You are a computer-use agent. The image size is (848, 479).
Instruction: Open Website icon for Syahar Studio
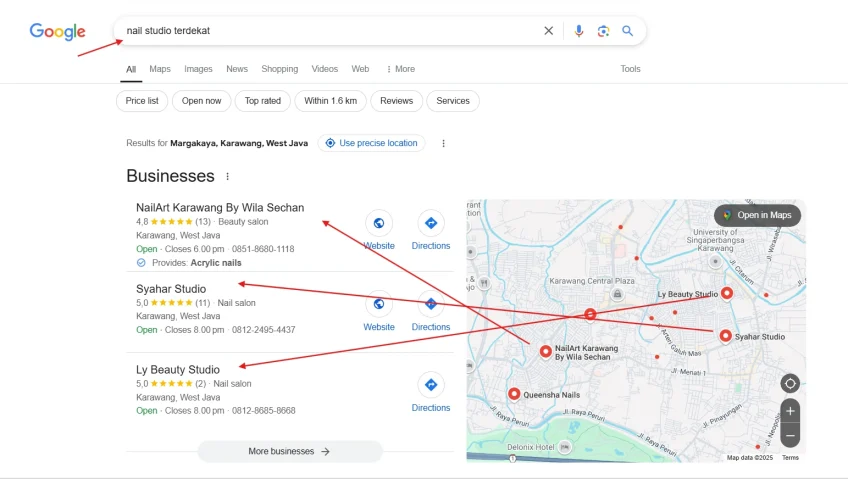point(379,304)
